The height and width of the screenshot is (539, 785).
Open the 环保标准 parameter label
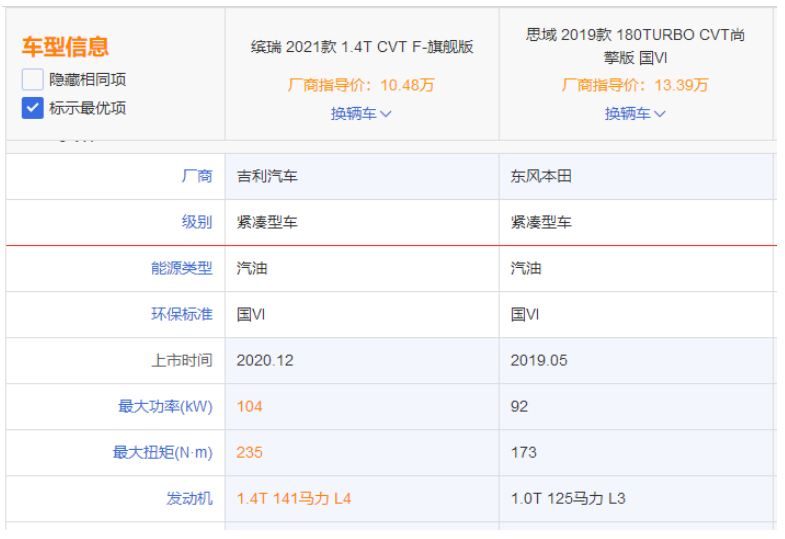coord(182,314)
